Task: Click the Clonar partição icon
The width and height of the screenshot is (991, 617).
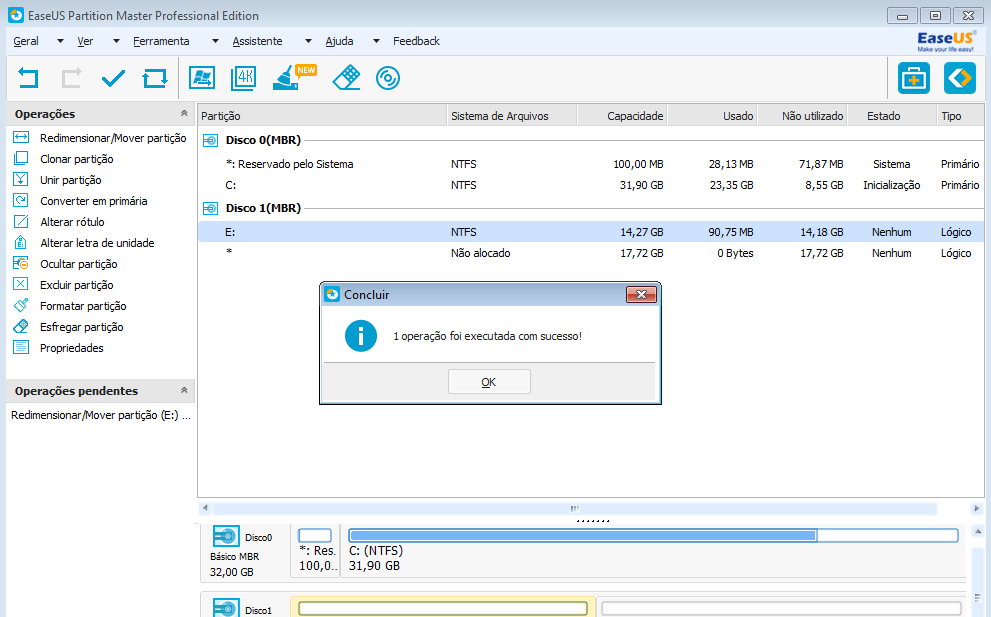Action: click(21, 158)
